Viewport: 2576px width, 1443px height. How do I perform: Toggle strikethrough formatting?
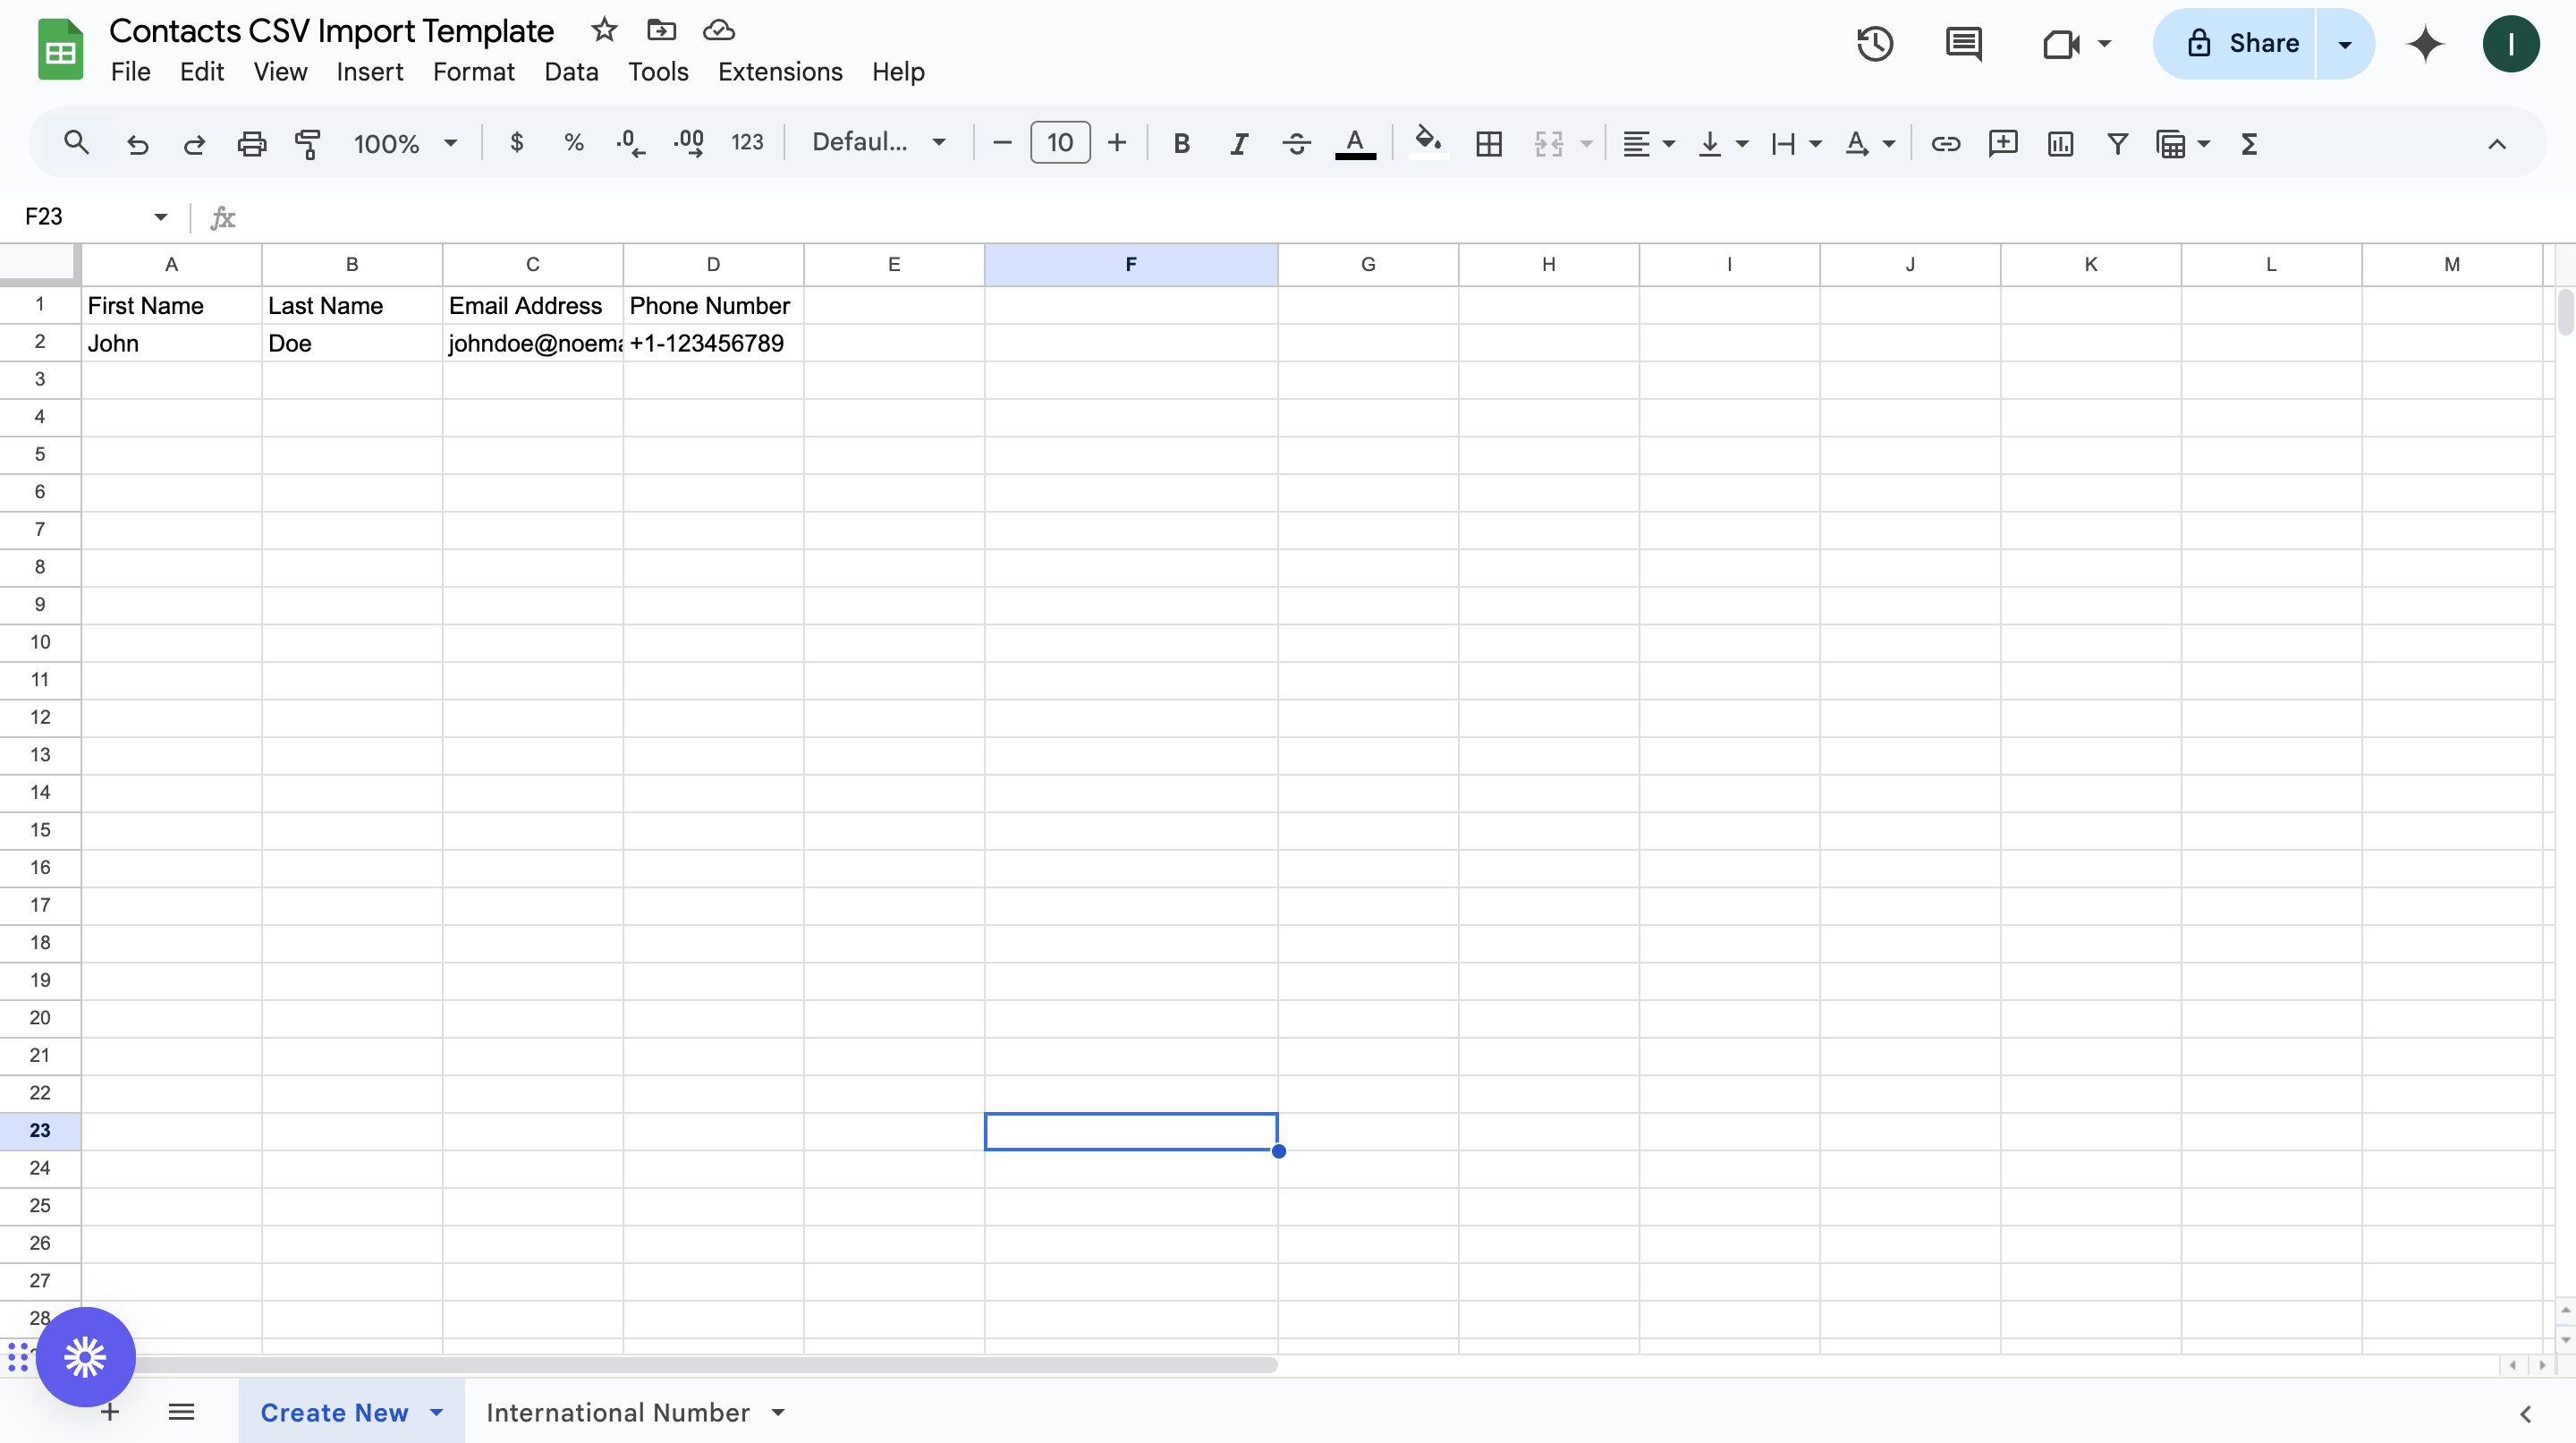point(1296,144)
